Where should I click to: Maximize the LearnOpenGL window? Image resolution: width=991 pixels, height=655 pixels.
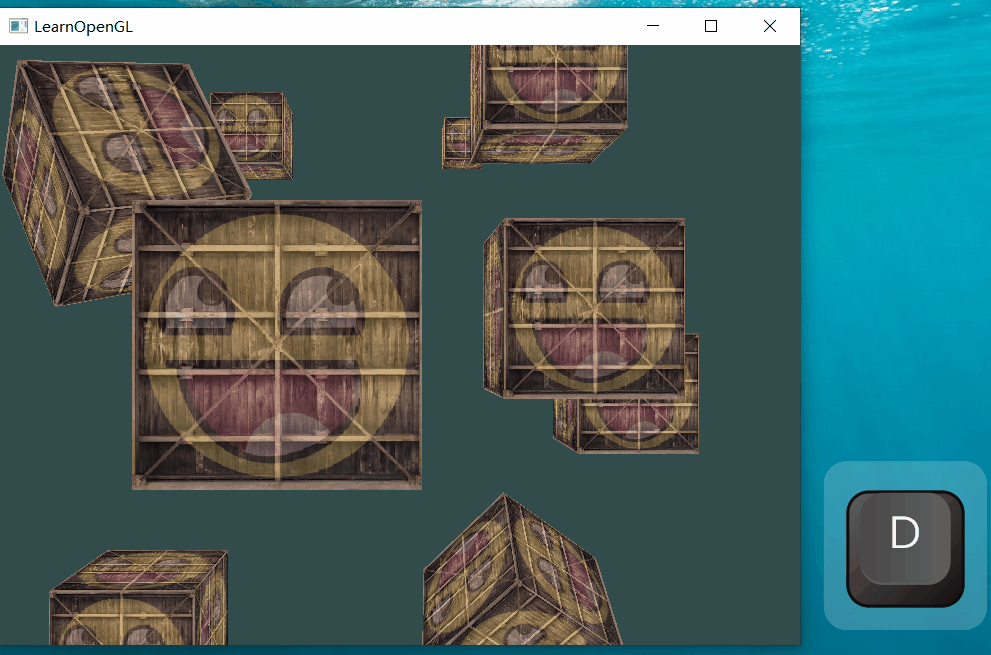pyautogui.click(x=711, y=26)
